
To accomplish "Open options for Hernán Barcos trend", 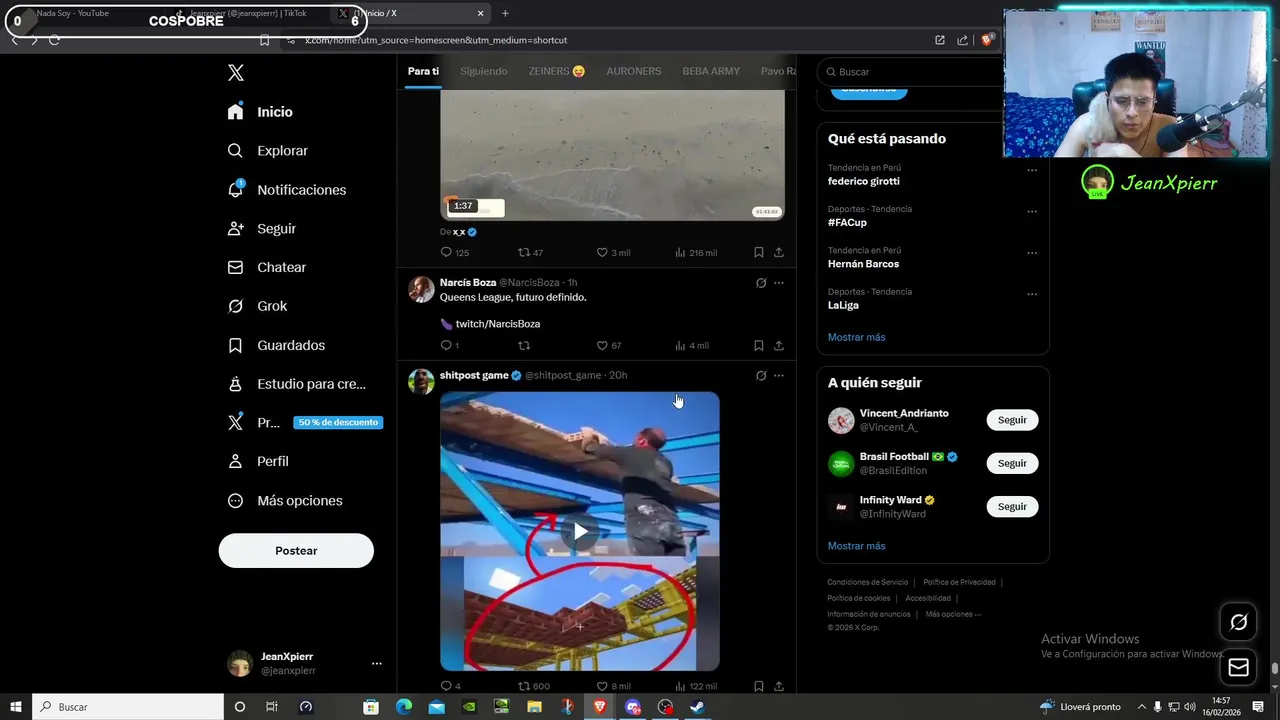I will click(1032, 253).
